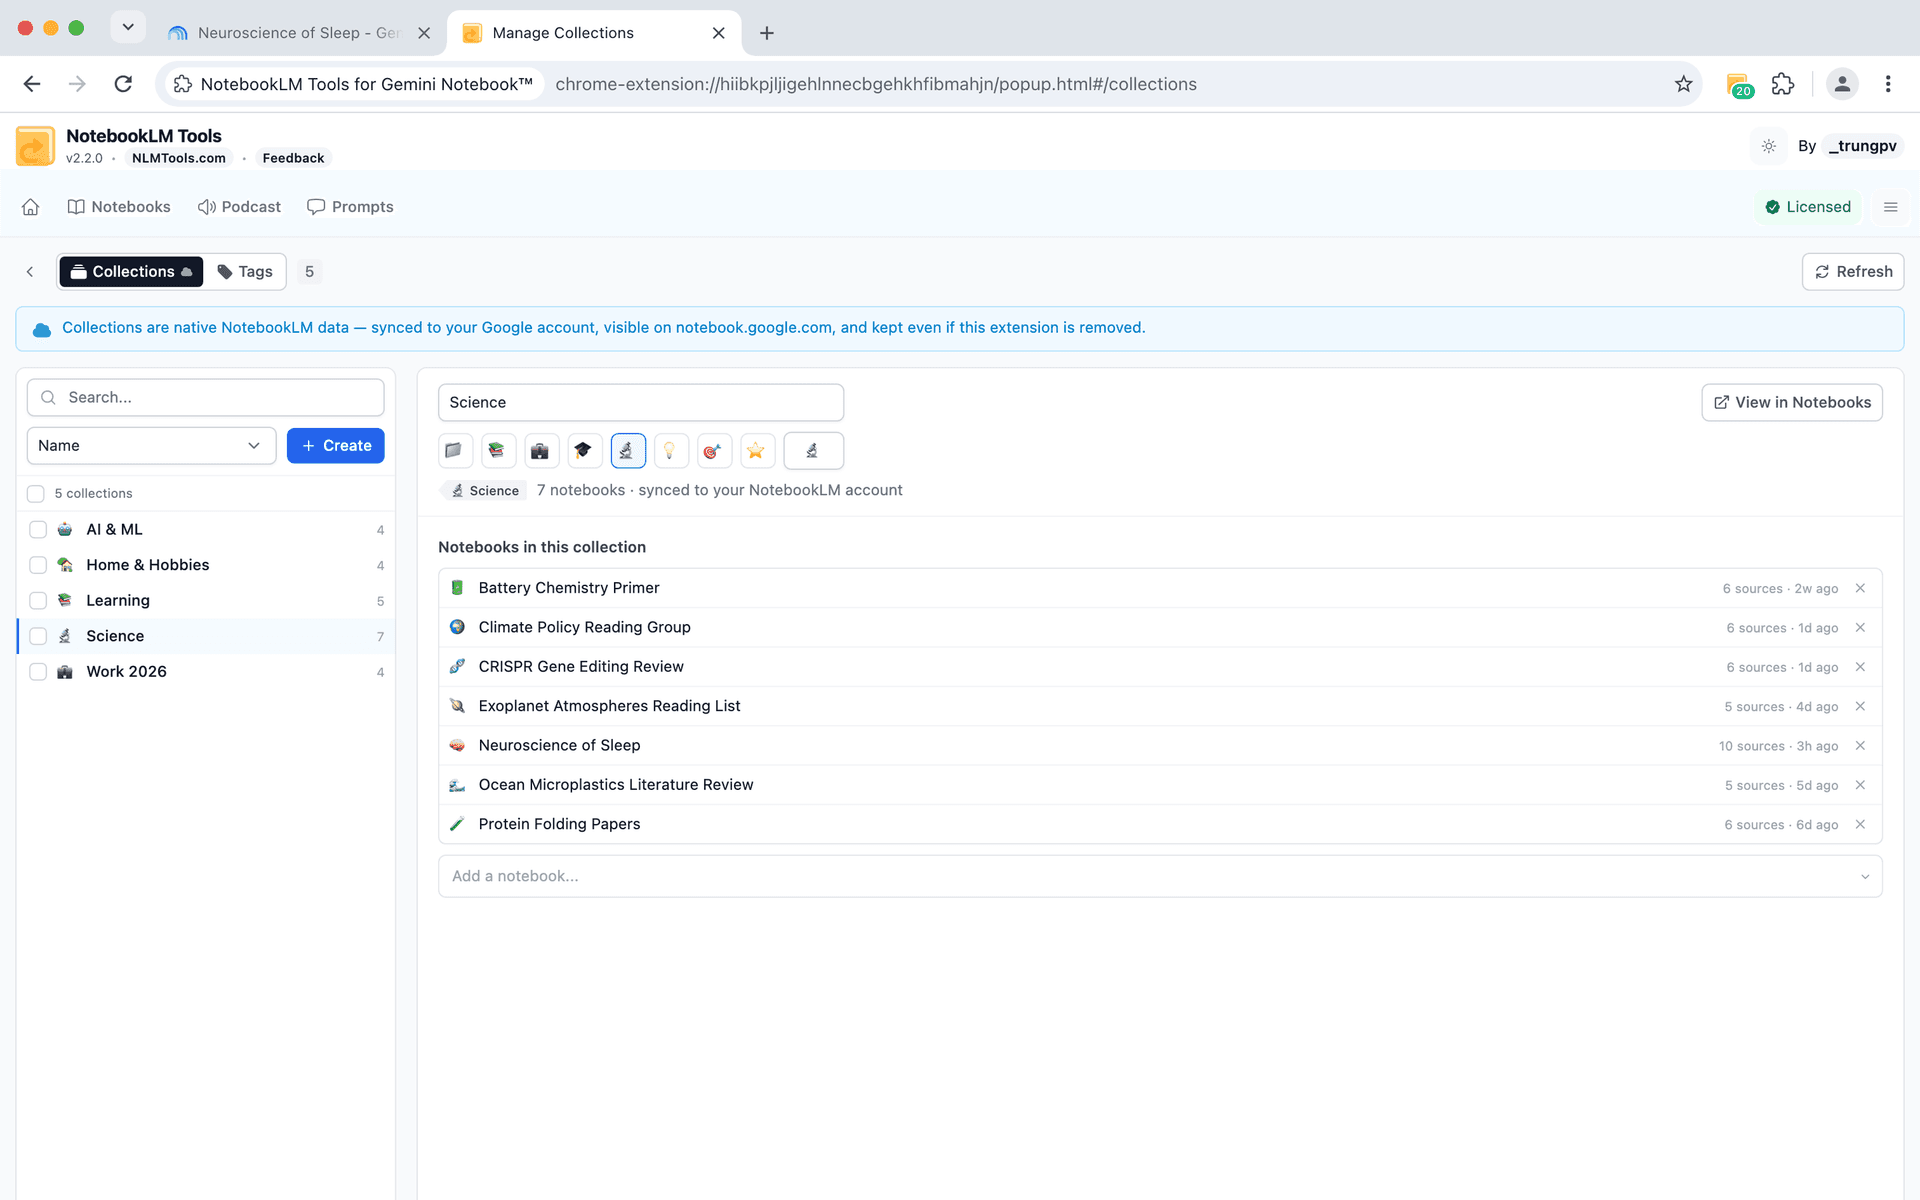This screenshot has width=1920, height=1200.
Task: Choose the star emoji icon
Action: pyautogui.click(x=756, y=451)
